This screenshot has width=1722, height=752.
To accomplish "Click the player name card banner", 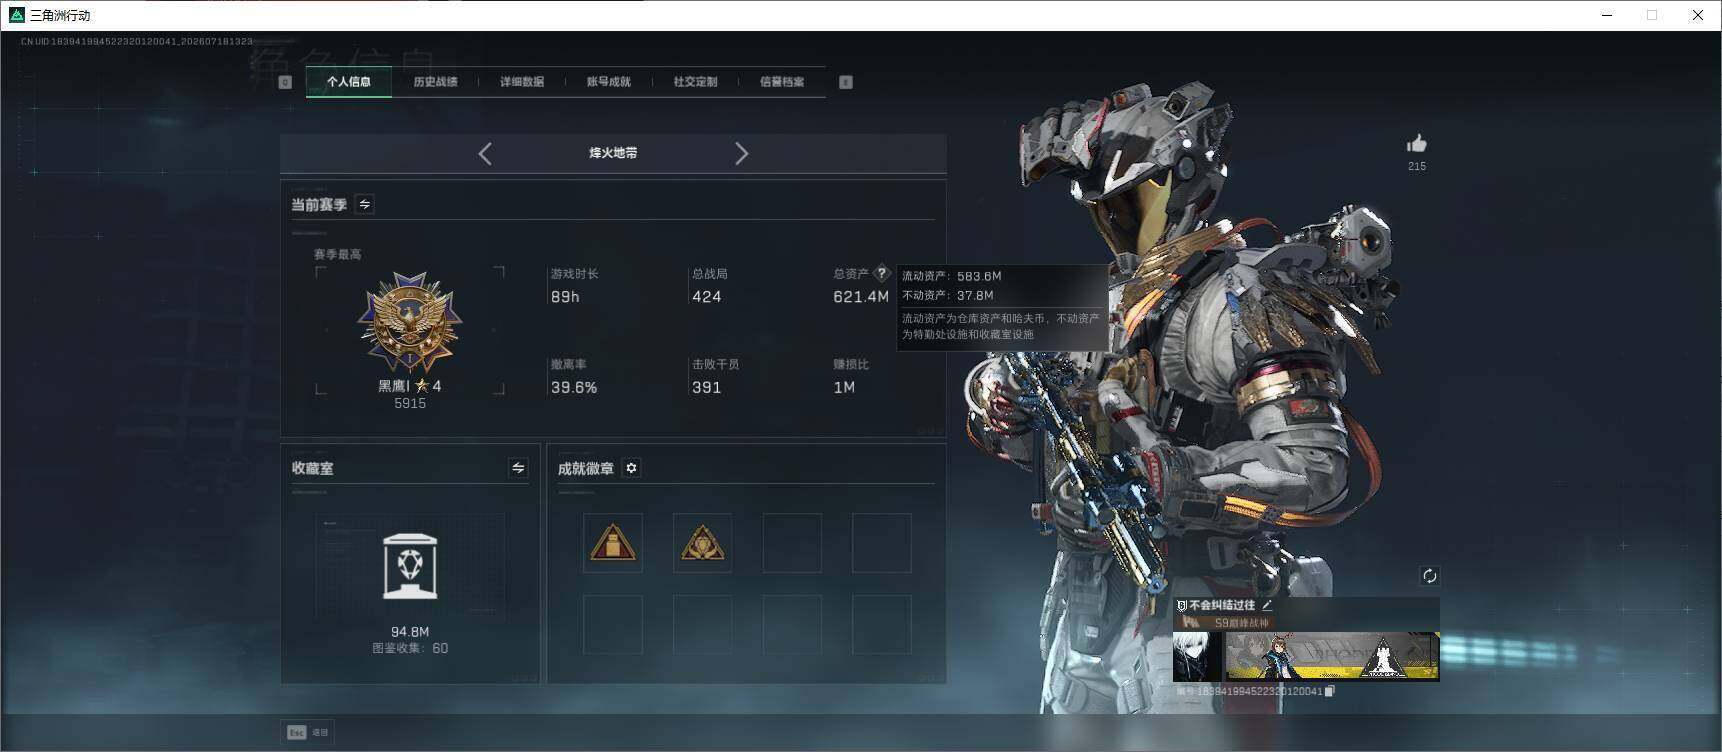I will (x=1332, y=656).
